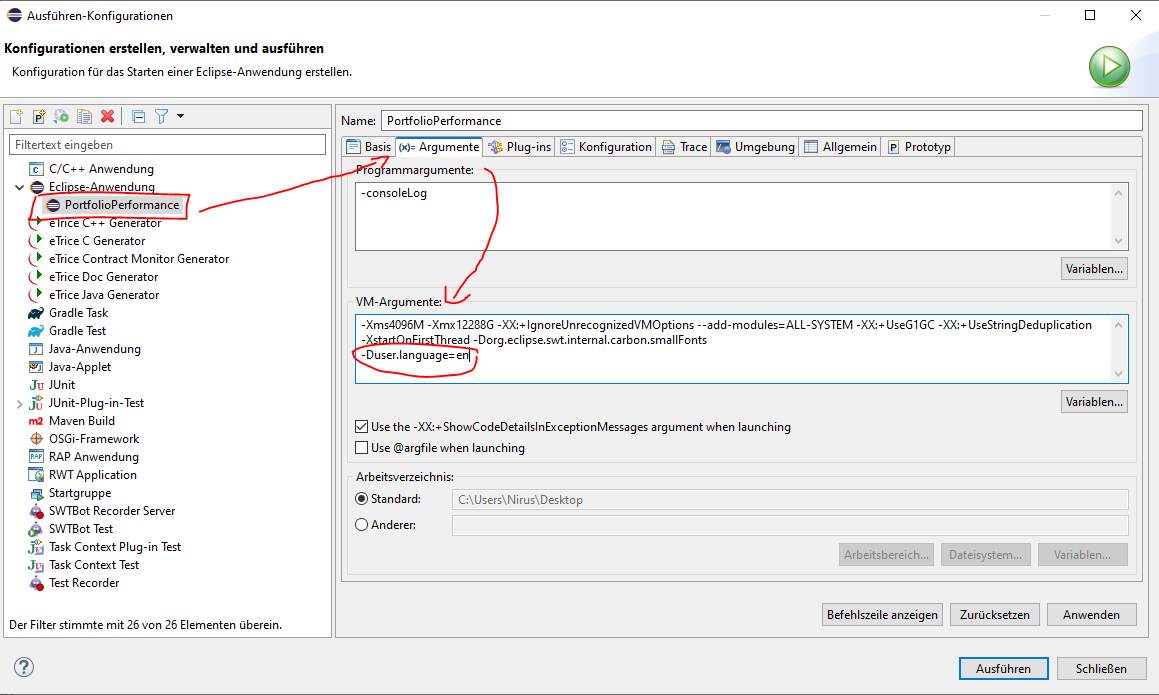Toggle ShowCodeDetailsInExceptionMessages checkbox
Image resolution: width=1159 pixels, height=695 pixels.
coord(362,427)
